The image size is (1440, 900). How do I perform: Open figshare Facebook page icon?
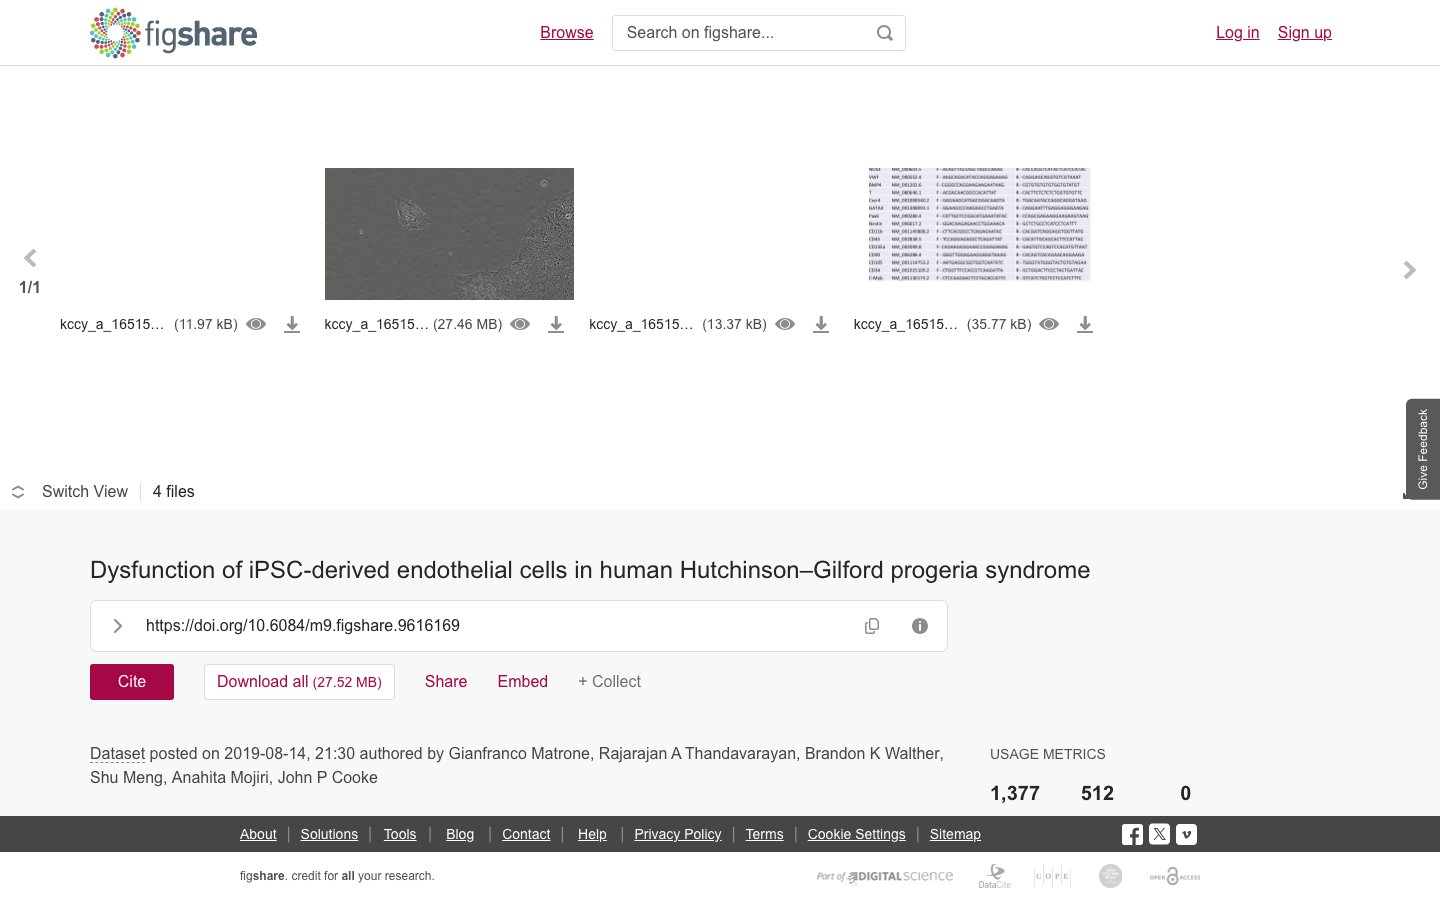click(1132, 834)
